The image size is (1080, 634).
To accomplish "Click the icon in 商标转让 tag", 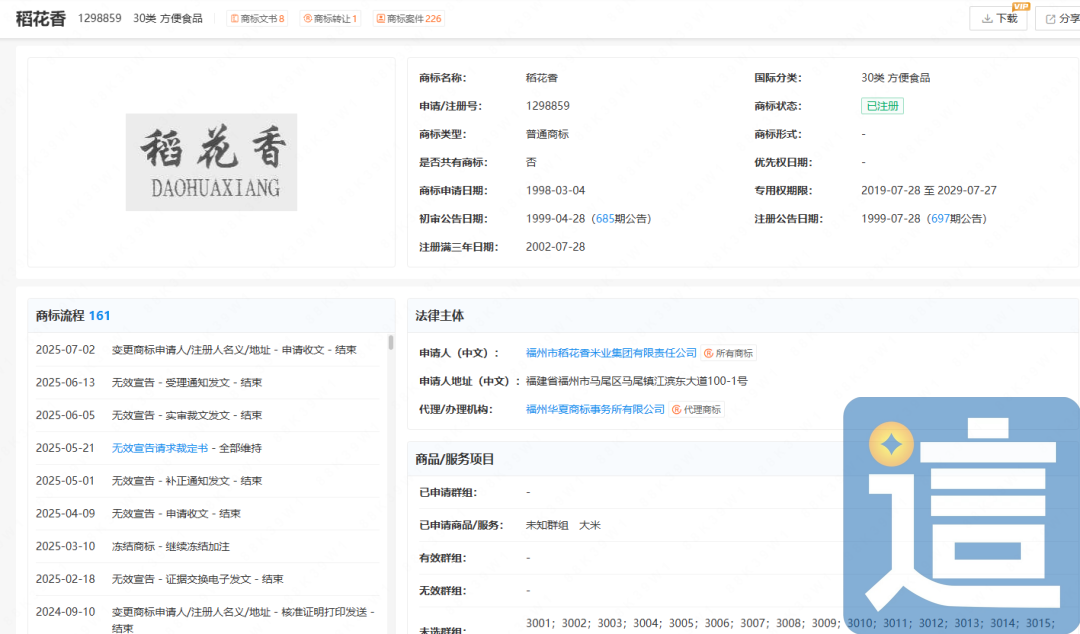I will click(307, 19).
